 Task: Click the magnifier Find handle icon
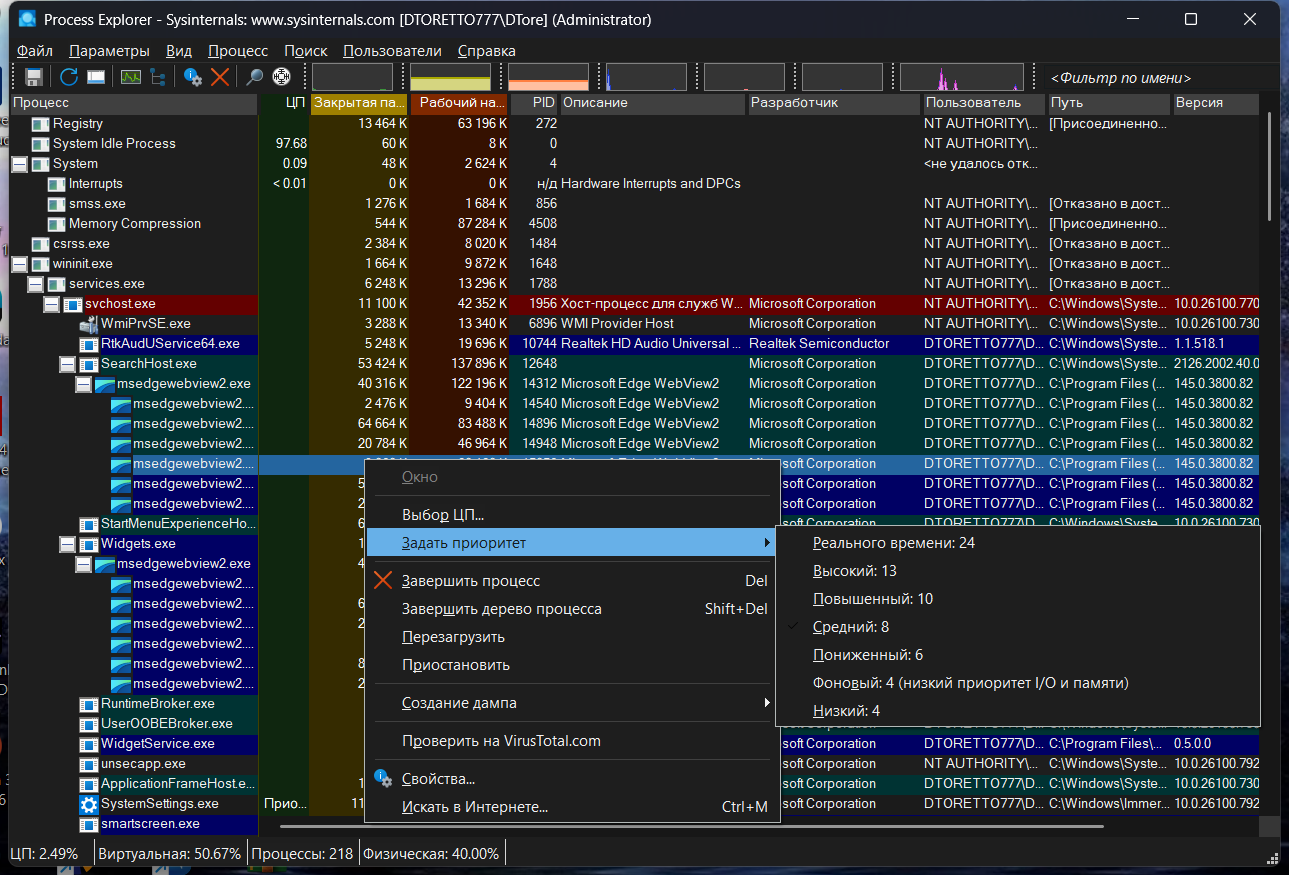(255, 77)
